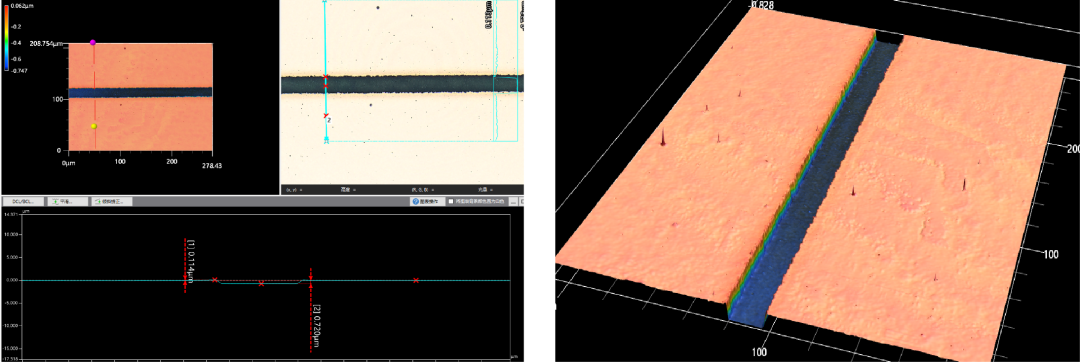
Task: Click the red point 1 marker on the microscope image
Action: pyautogui.click(x=326, y=77)
